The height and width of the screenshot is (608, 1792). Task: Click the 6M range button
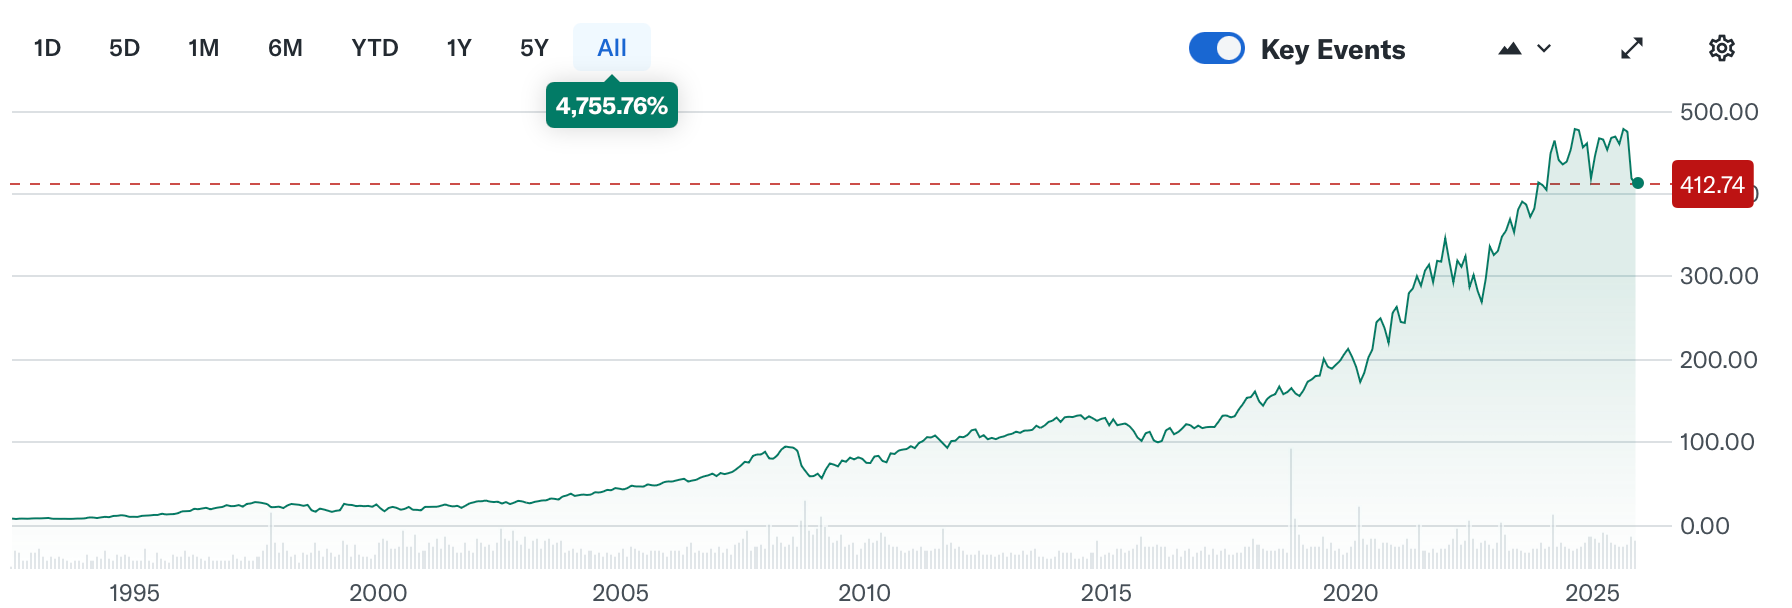coord(285,47)
